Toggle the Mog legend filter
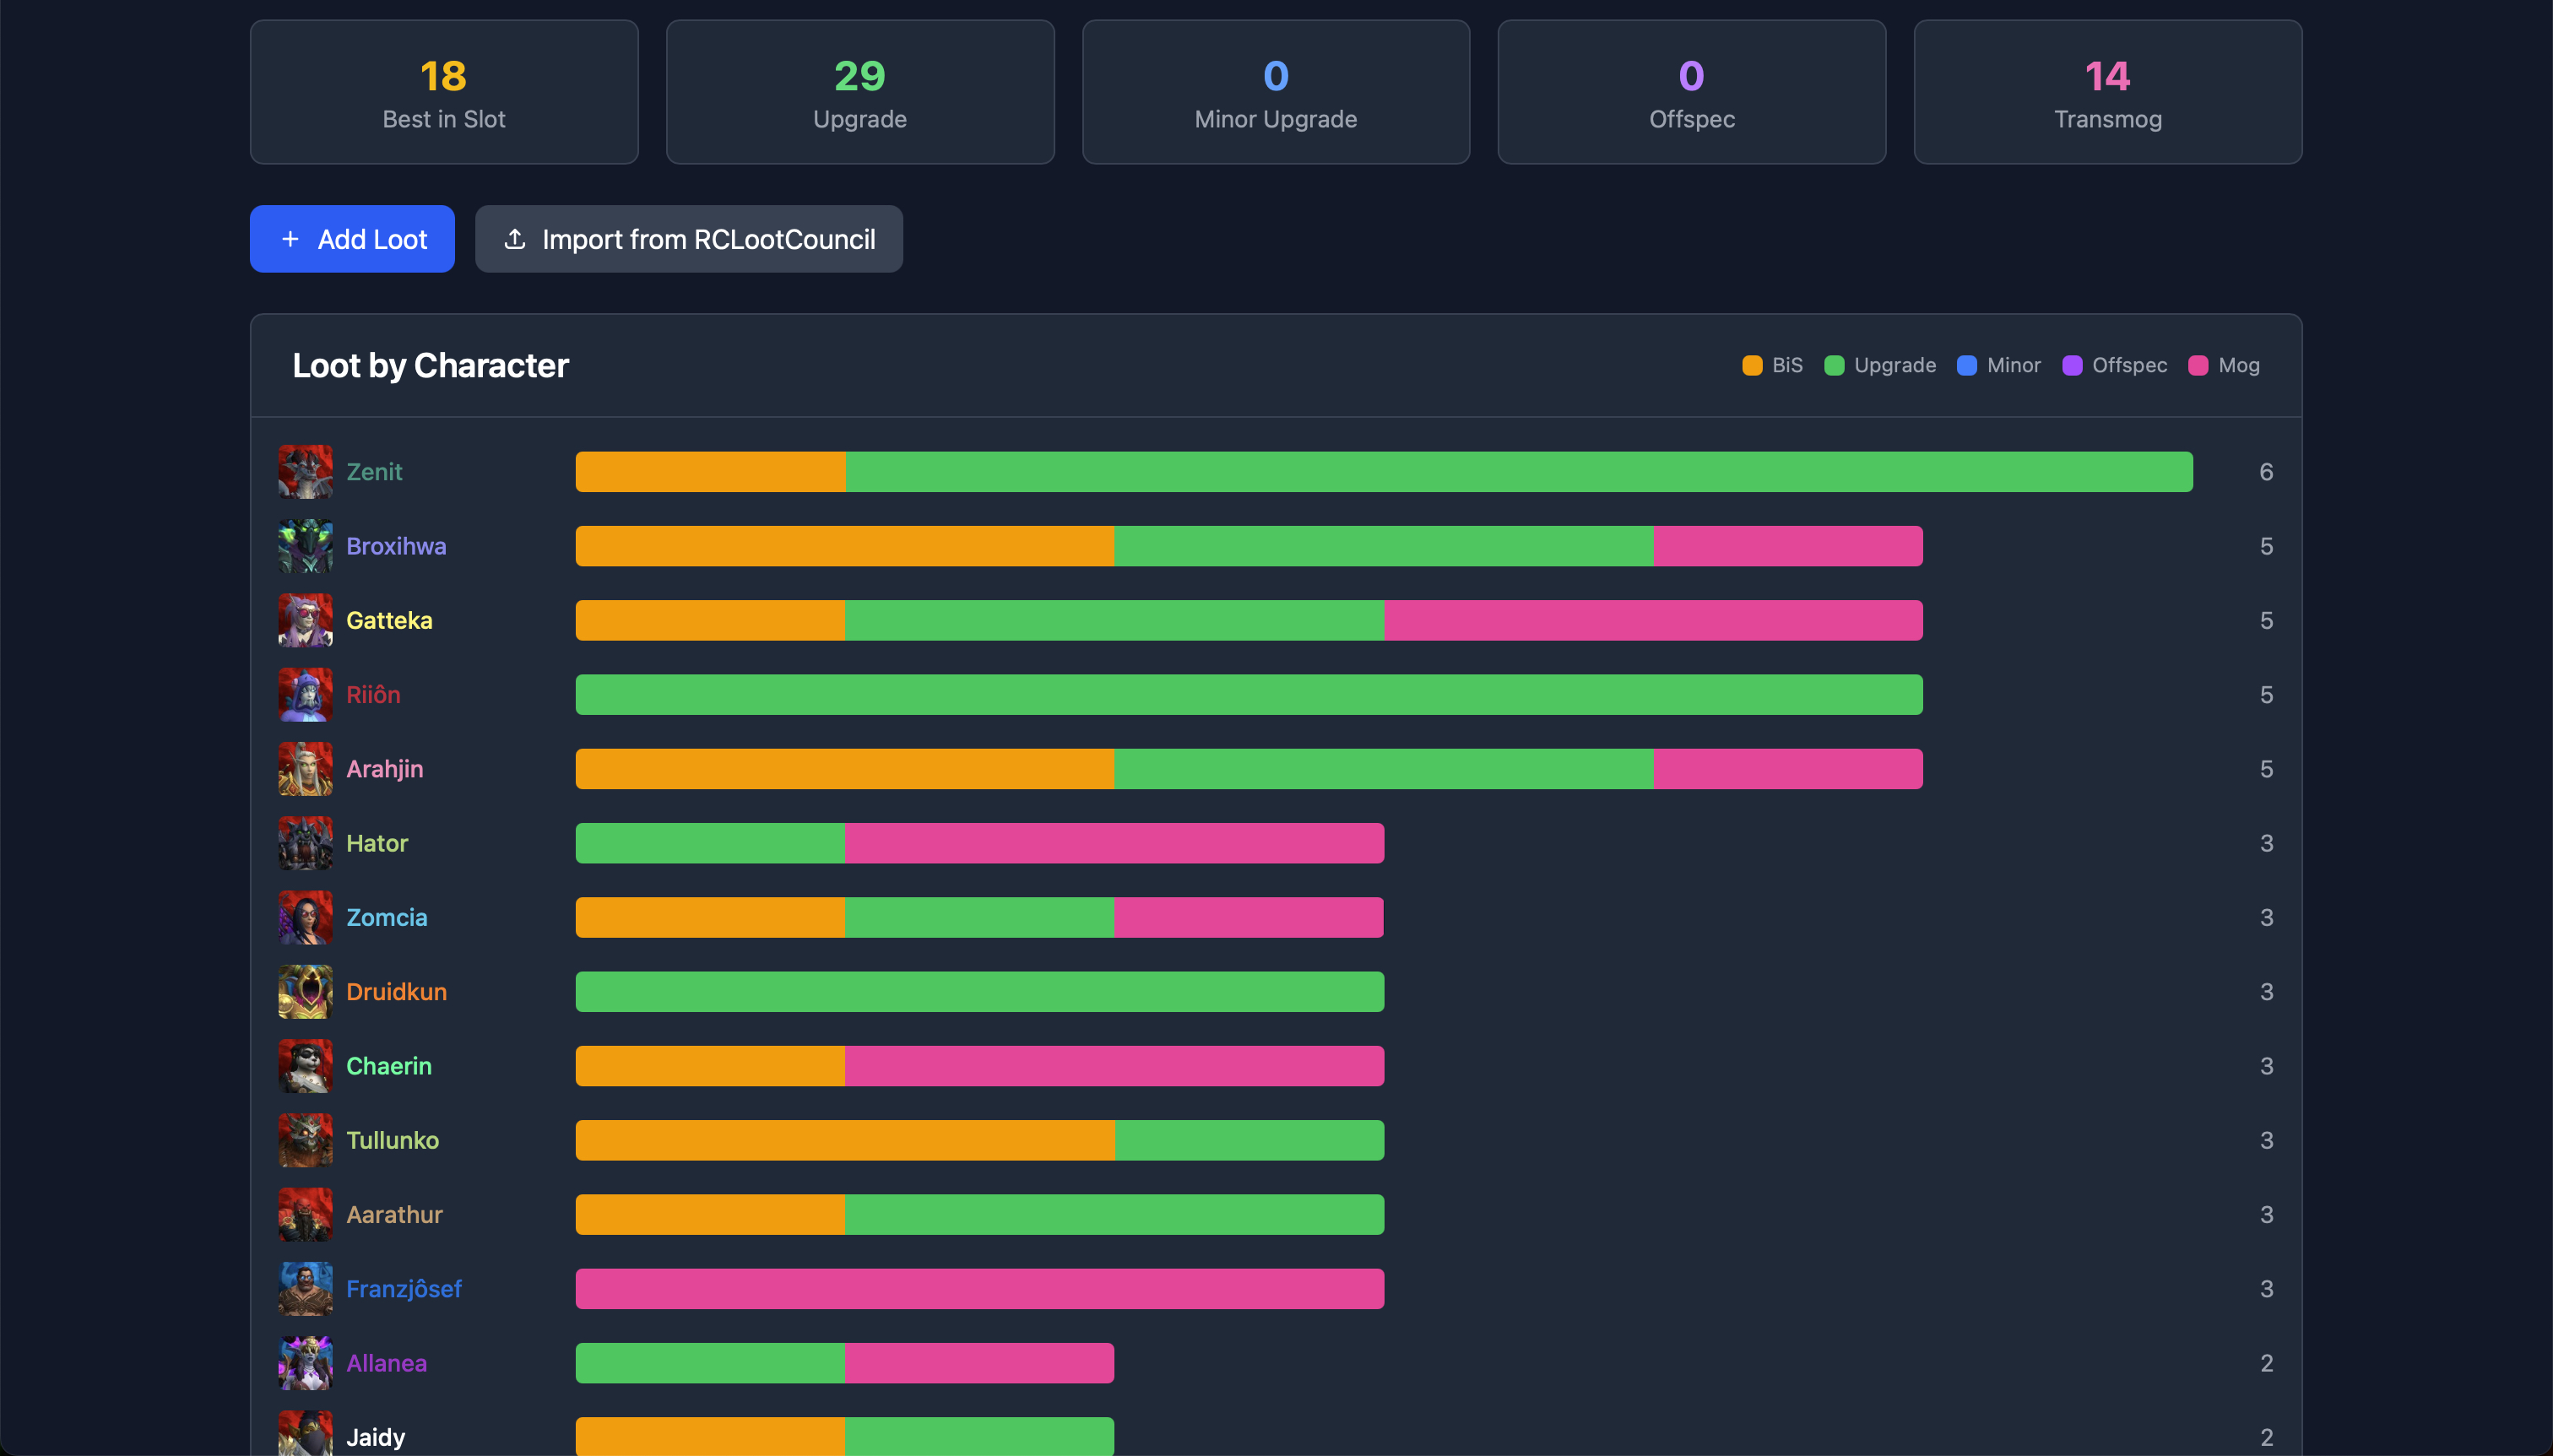The image size is (2553, 1456). 2224,365
